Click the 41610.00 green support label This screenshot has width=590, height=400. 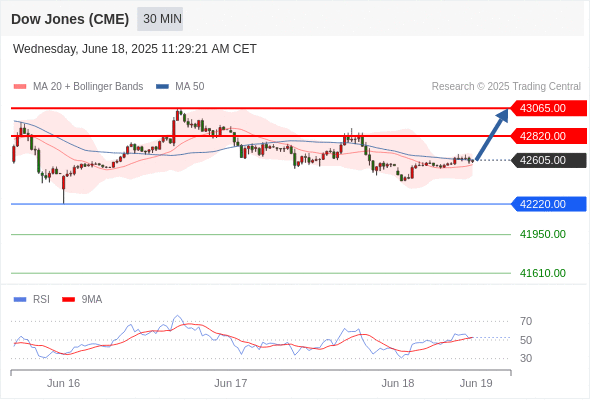pos(543,273)
